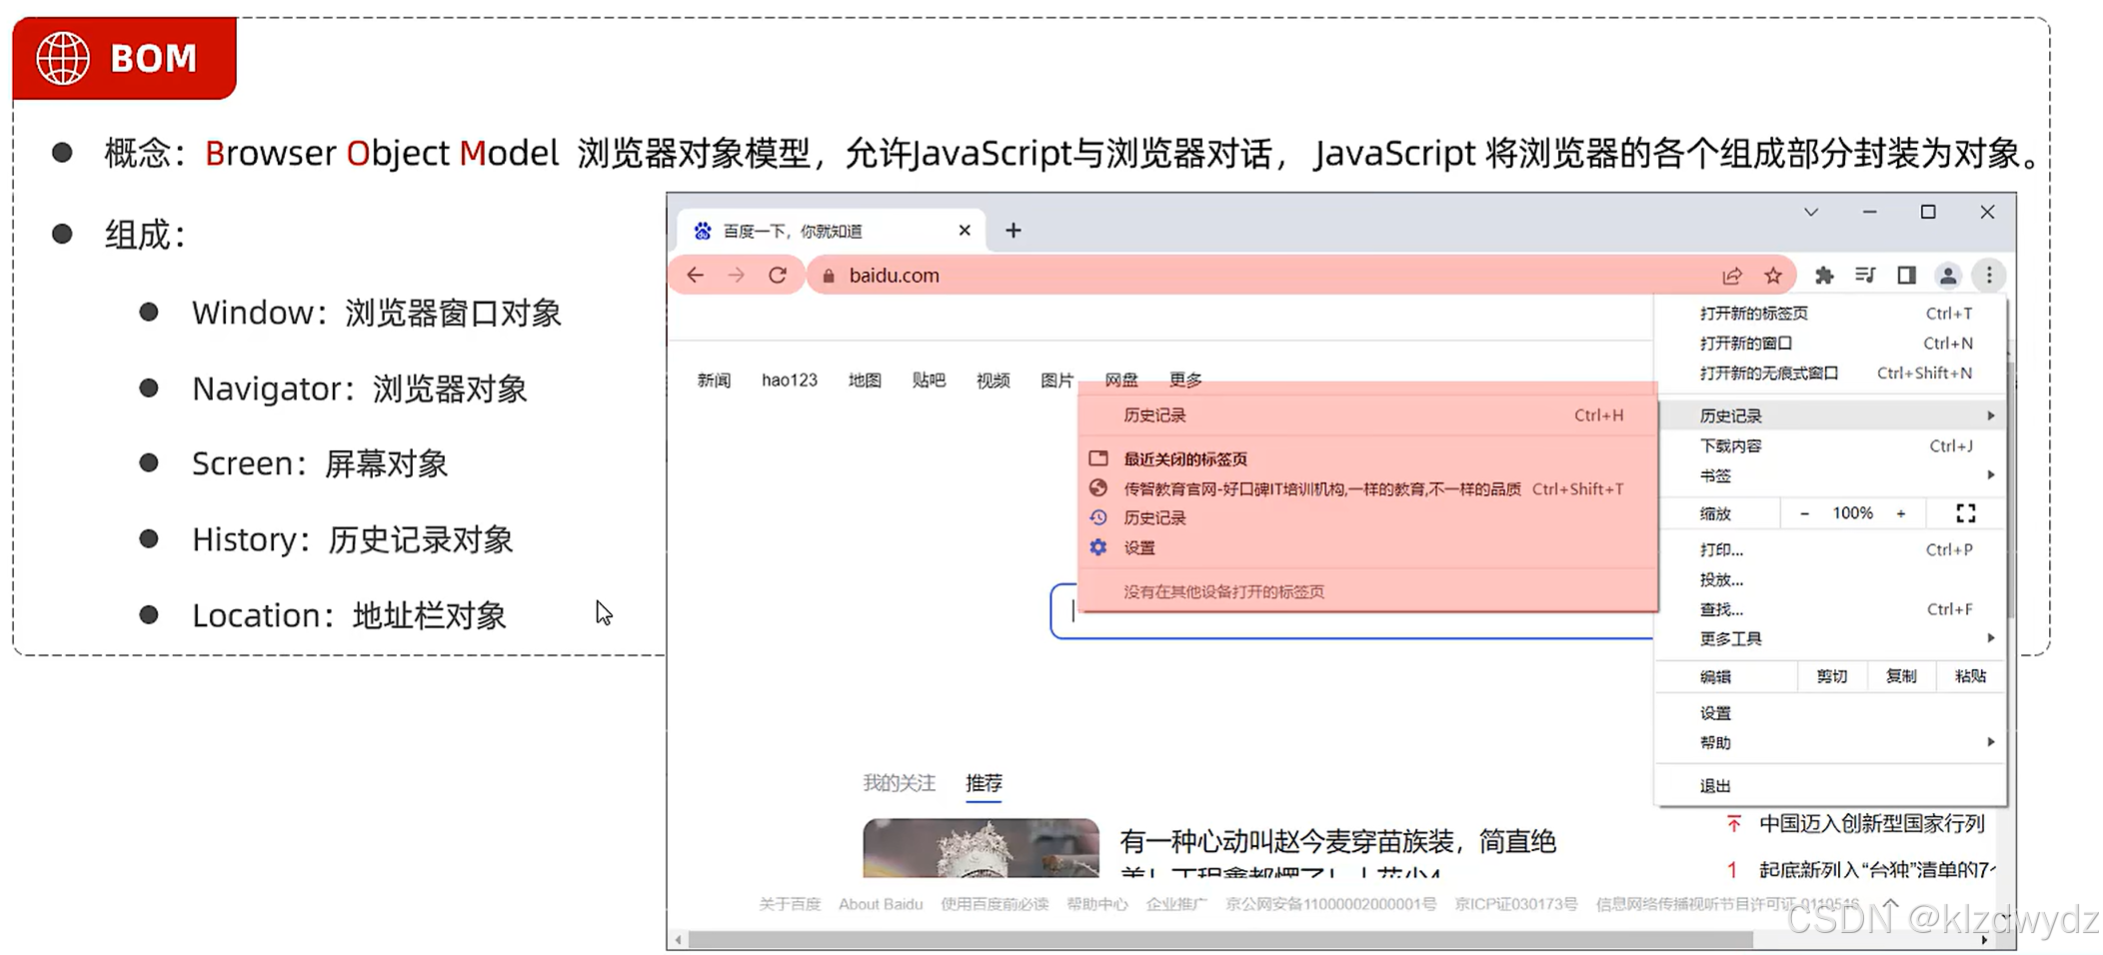Click the lock icon in the address bar
The image size is (2103, 955).
pyautogui.click(x=827, y=275)
